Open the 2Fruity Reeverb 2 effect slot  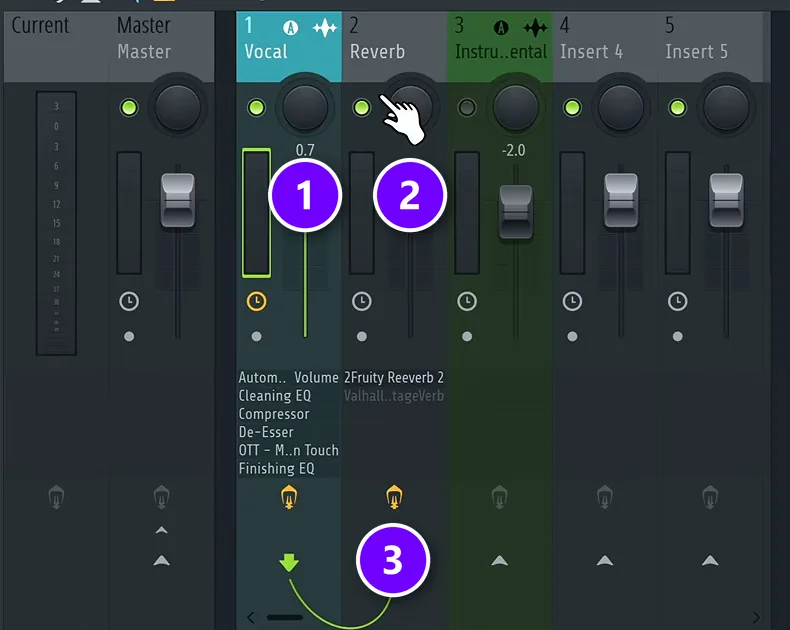(x=394, y=377)
